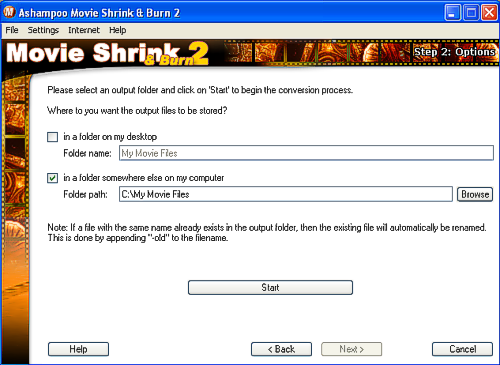Uncheck 'in a folder somewhere else' option

pyautogui.click(x=52, y=178)
